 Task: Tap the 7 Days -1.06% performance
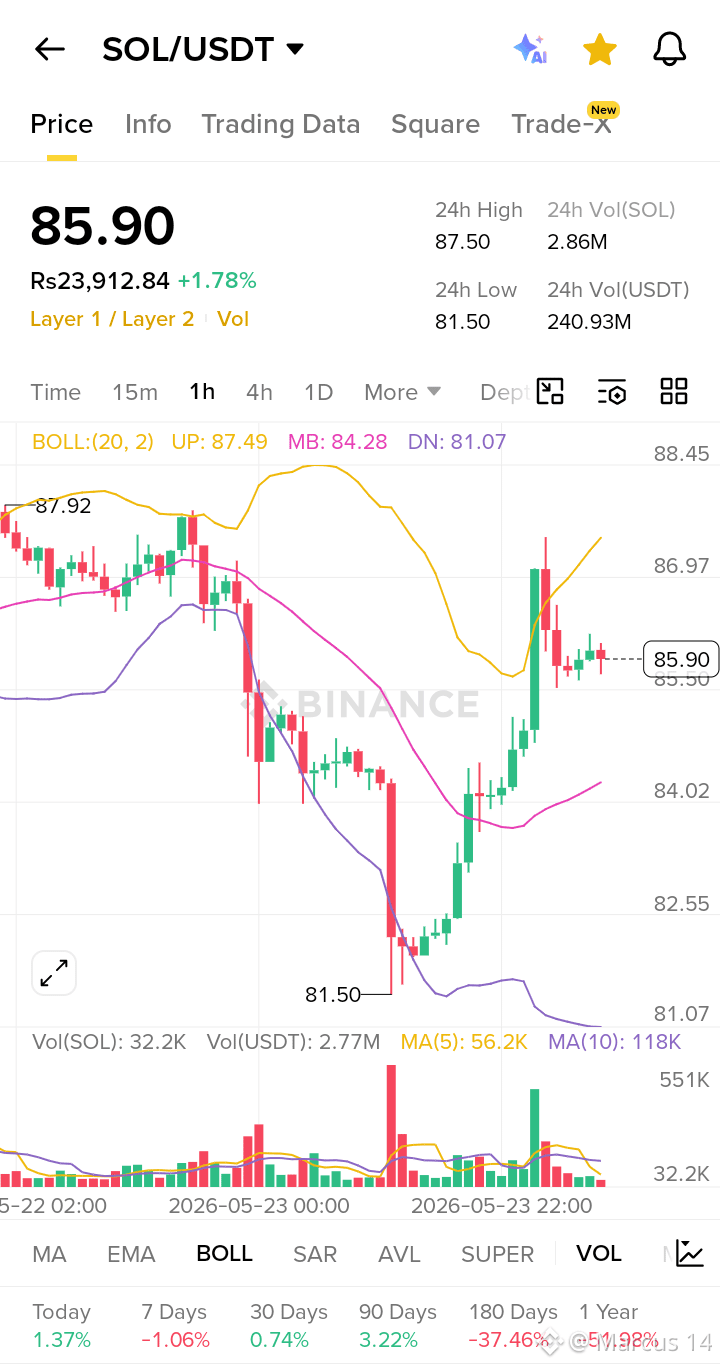pos(175,1325)
